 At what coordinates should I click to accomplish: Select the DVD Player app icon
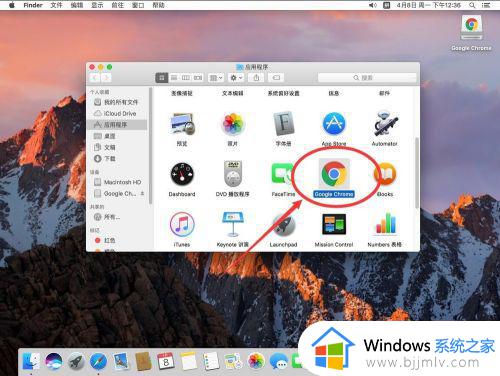pos(233,173)
